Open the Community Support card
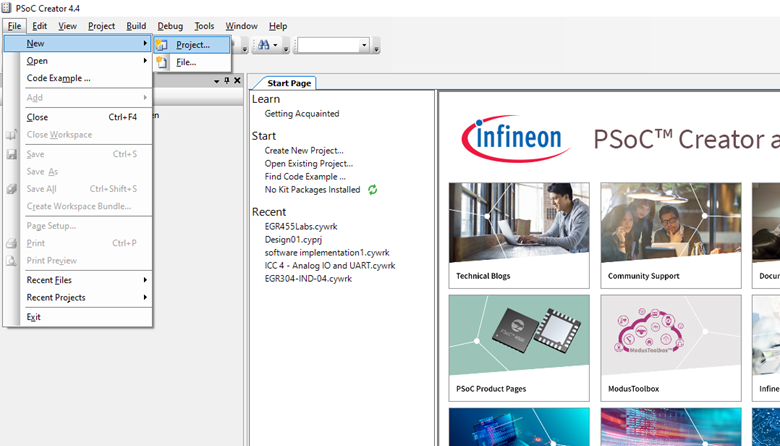Viewport: 780px width, 446px height. click(671, 235)
